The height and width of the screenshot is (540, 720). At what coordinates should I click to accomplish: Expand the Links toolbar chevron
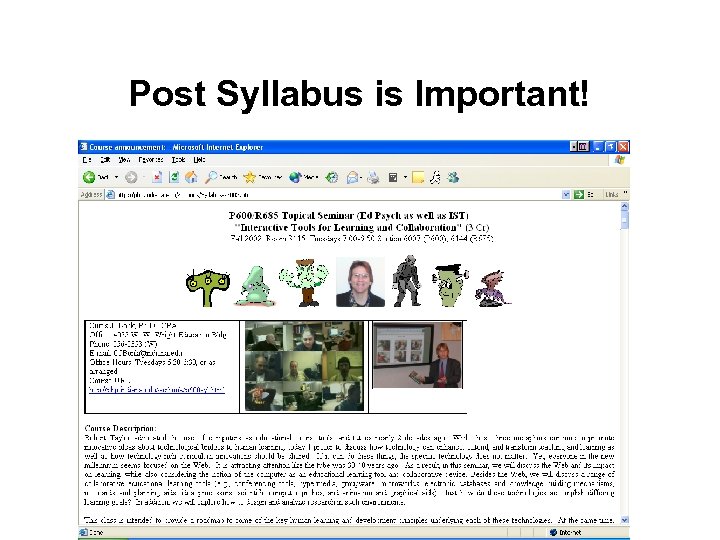pyautogui.click(x=625, y=193)
